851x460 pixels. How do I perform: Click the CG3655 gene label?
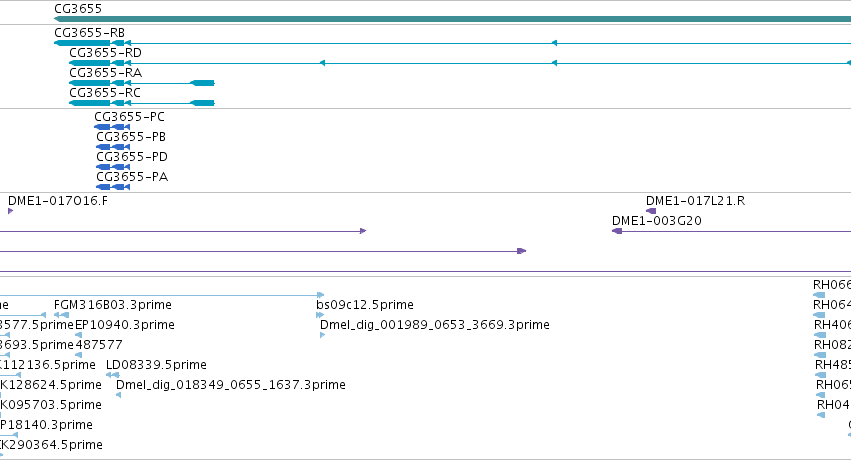78,9
